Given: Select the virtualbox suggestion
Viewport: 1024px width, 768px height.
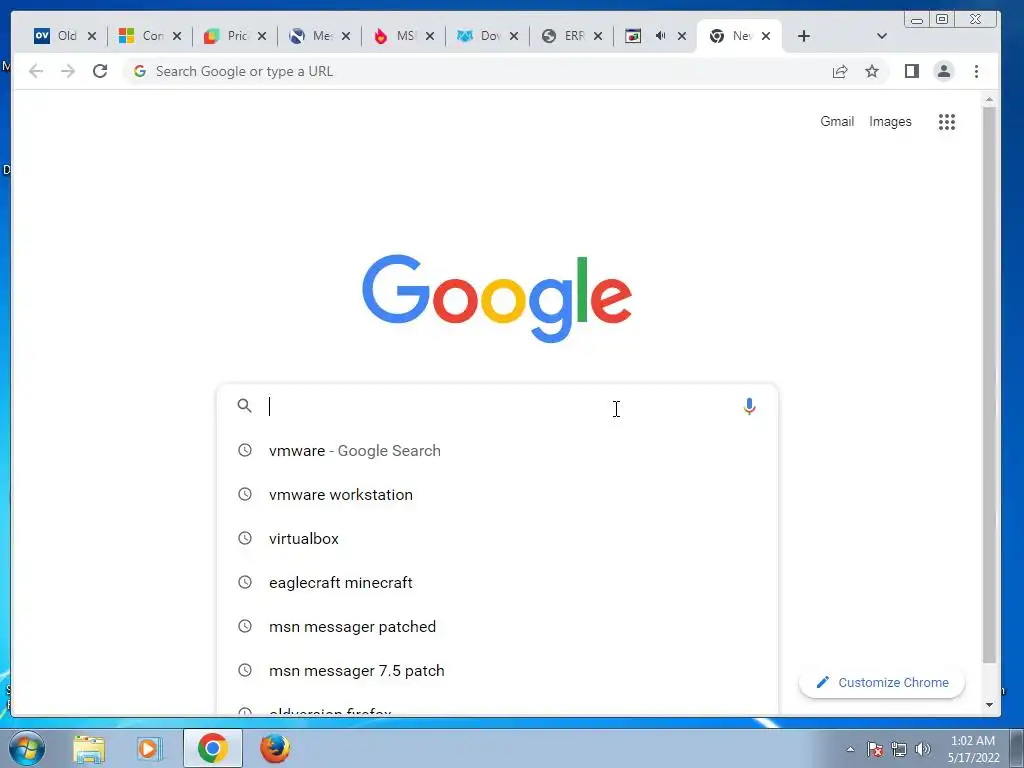Looking at the screenshot, I should pos(496,539).
